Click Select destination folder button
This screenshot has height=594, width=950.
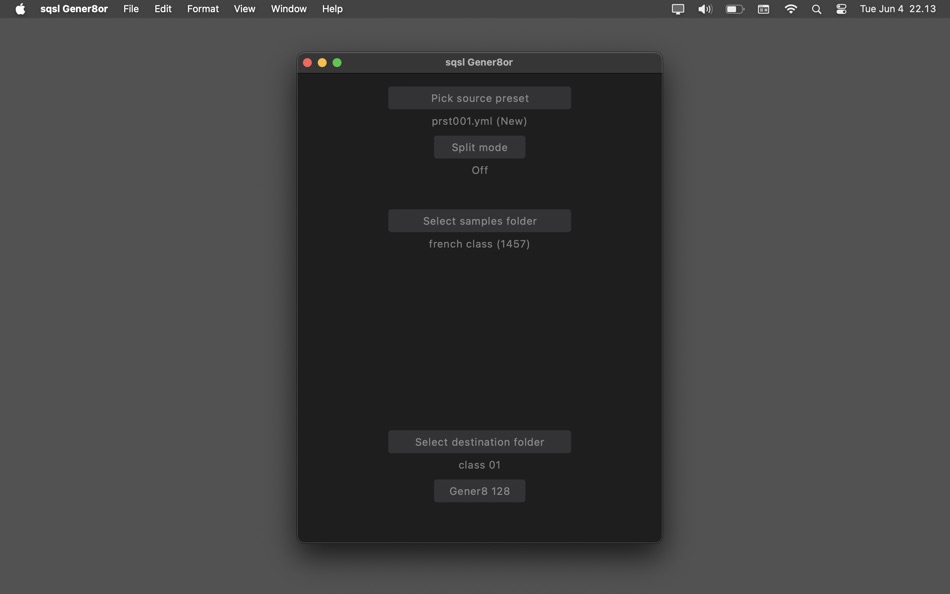479,442
